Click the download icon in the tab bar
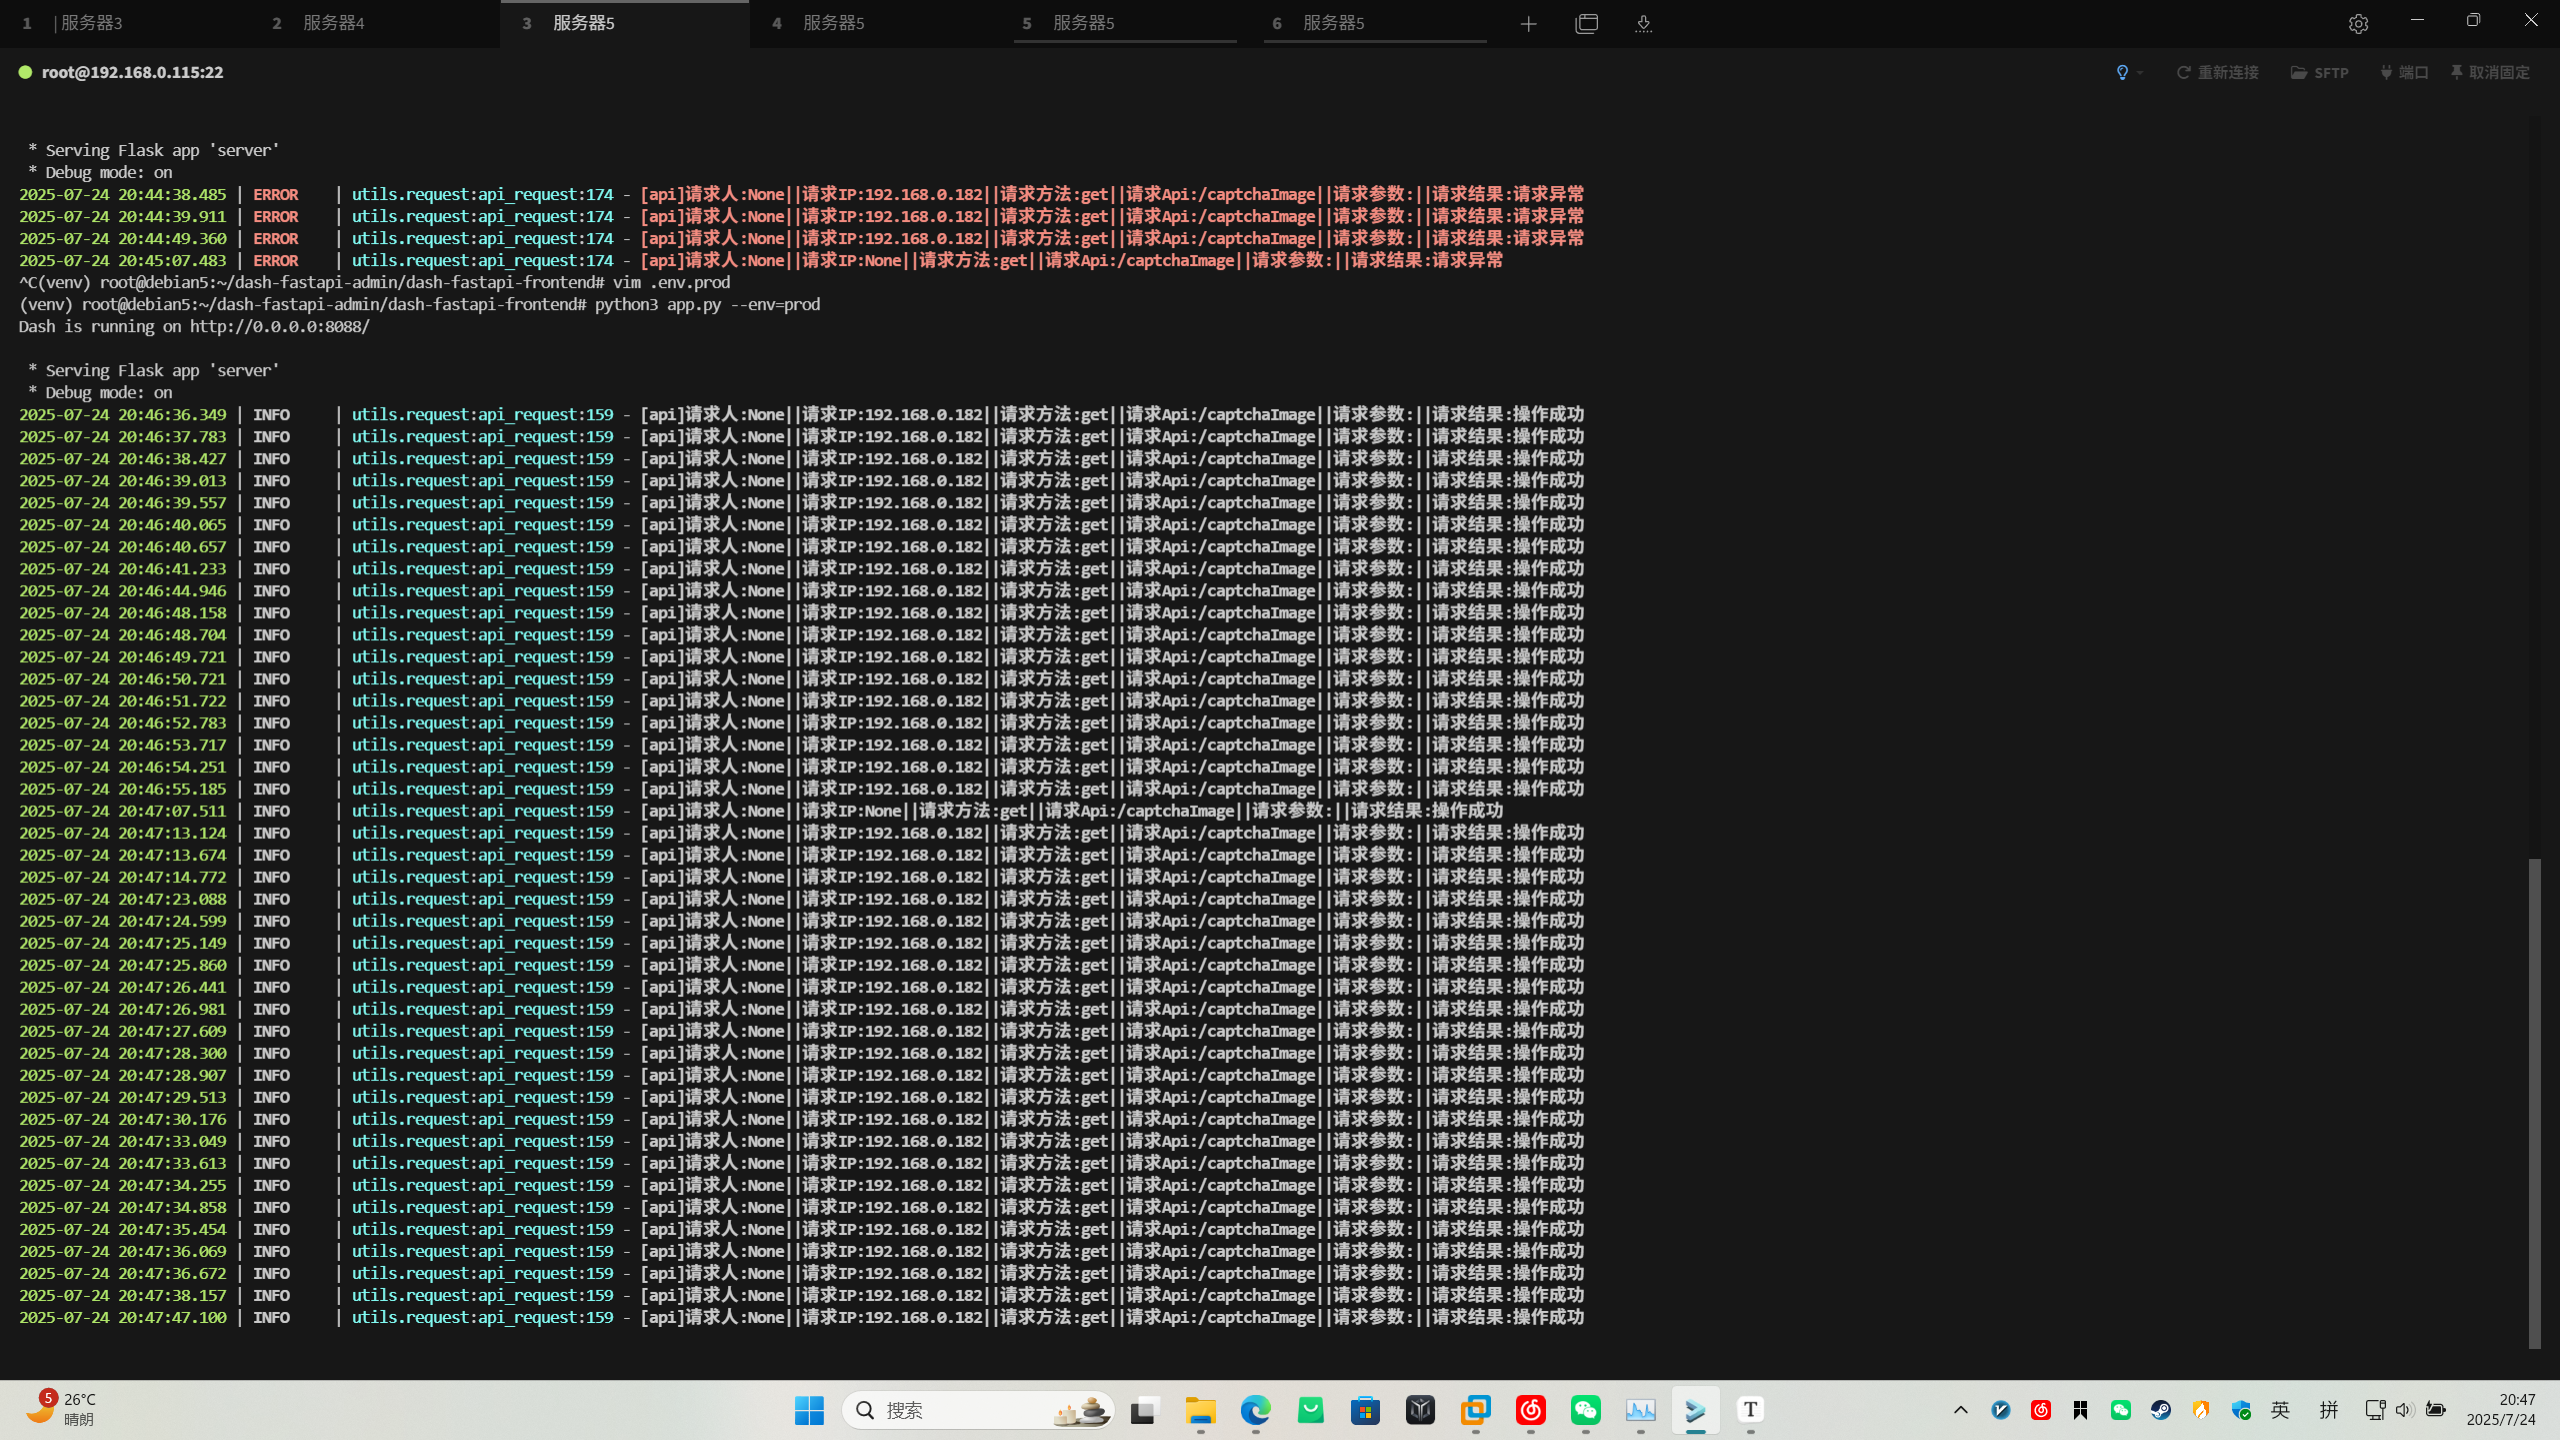Viewport: 2560px width, 1440px height. click(1643, 24)
